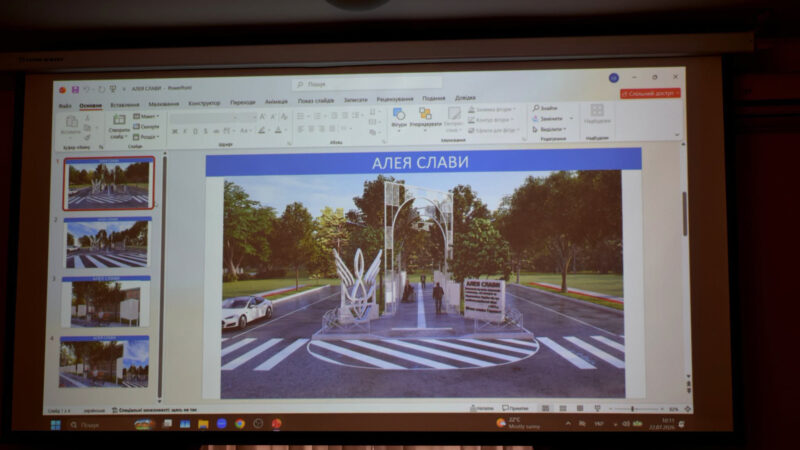Open Windows Start menu
The width and height of the screenshot is (800, 450).
(x=56, y=424)
